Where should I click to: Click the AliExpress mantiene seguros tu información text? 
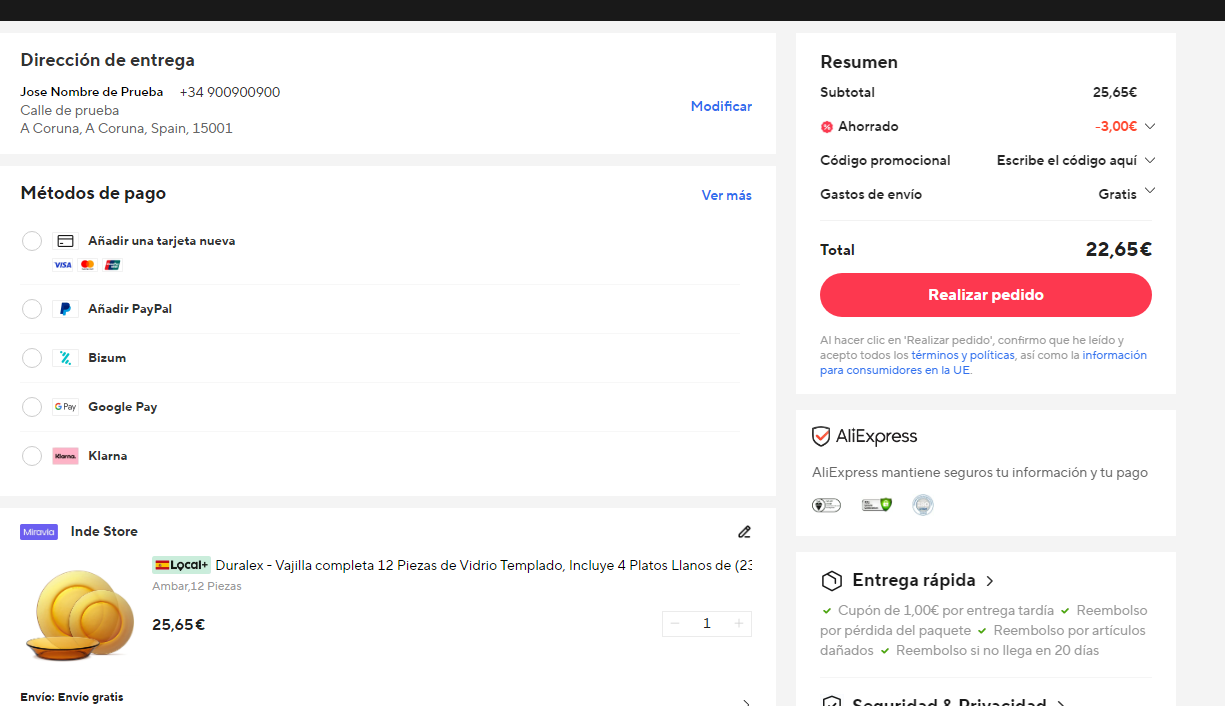tap(980, 473)
